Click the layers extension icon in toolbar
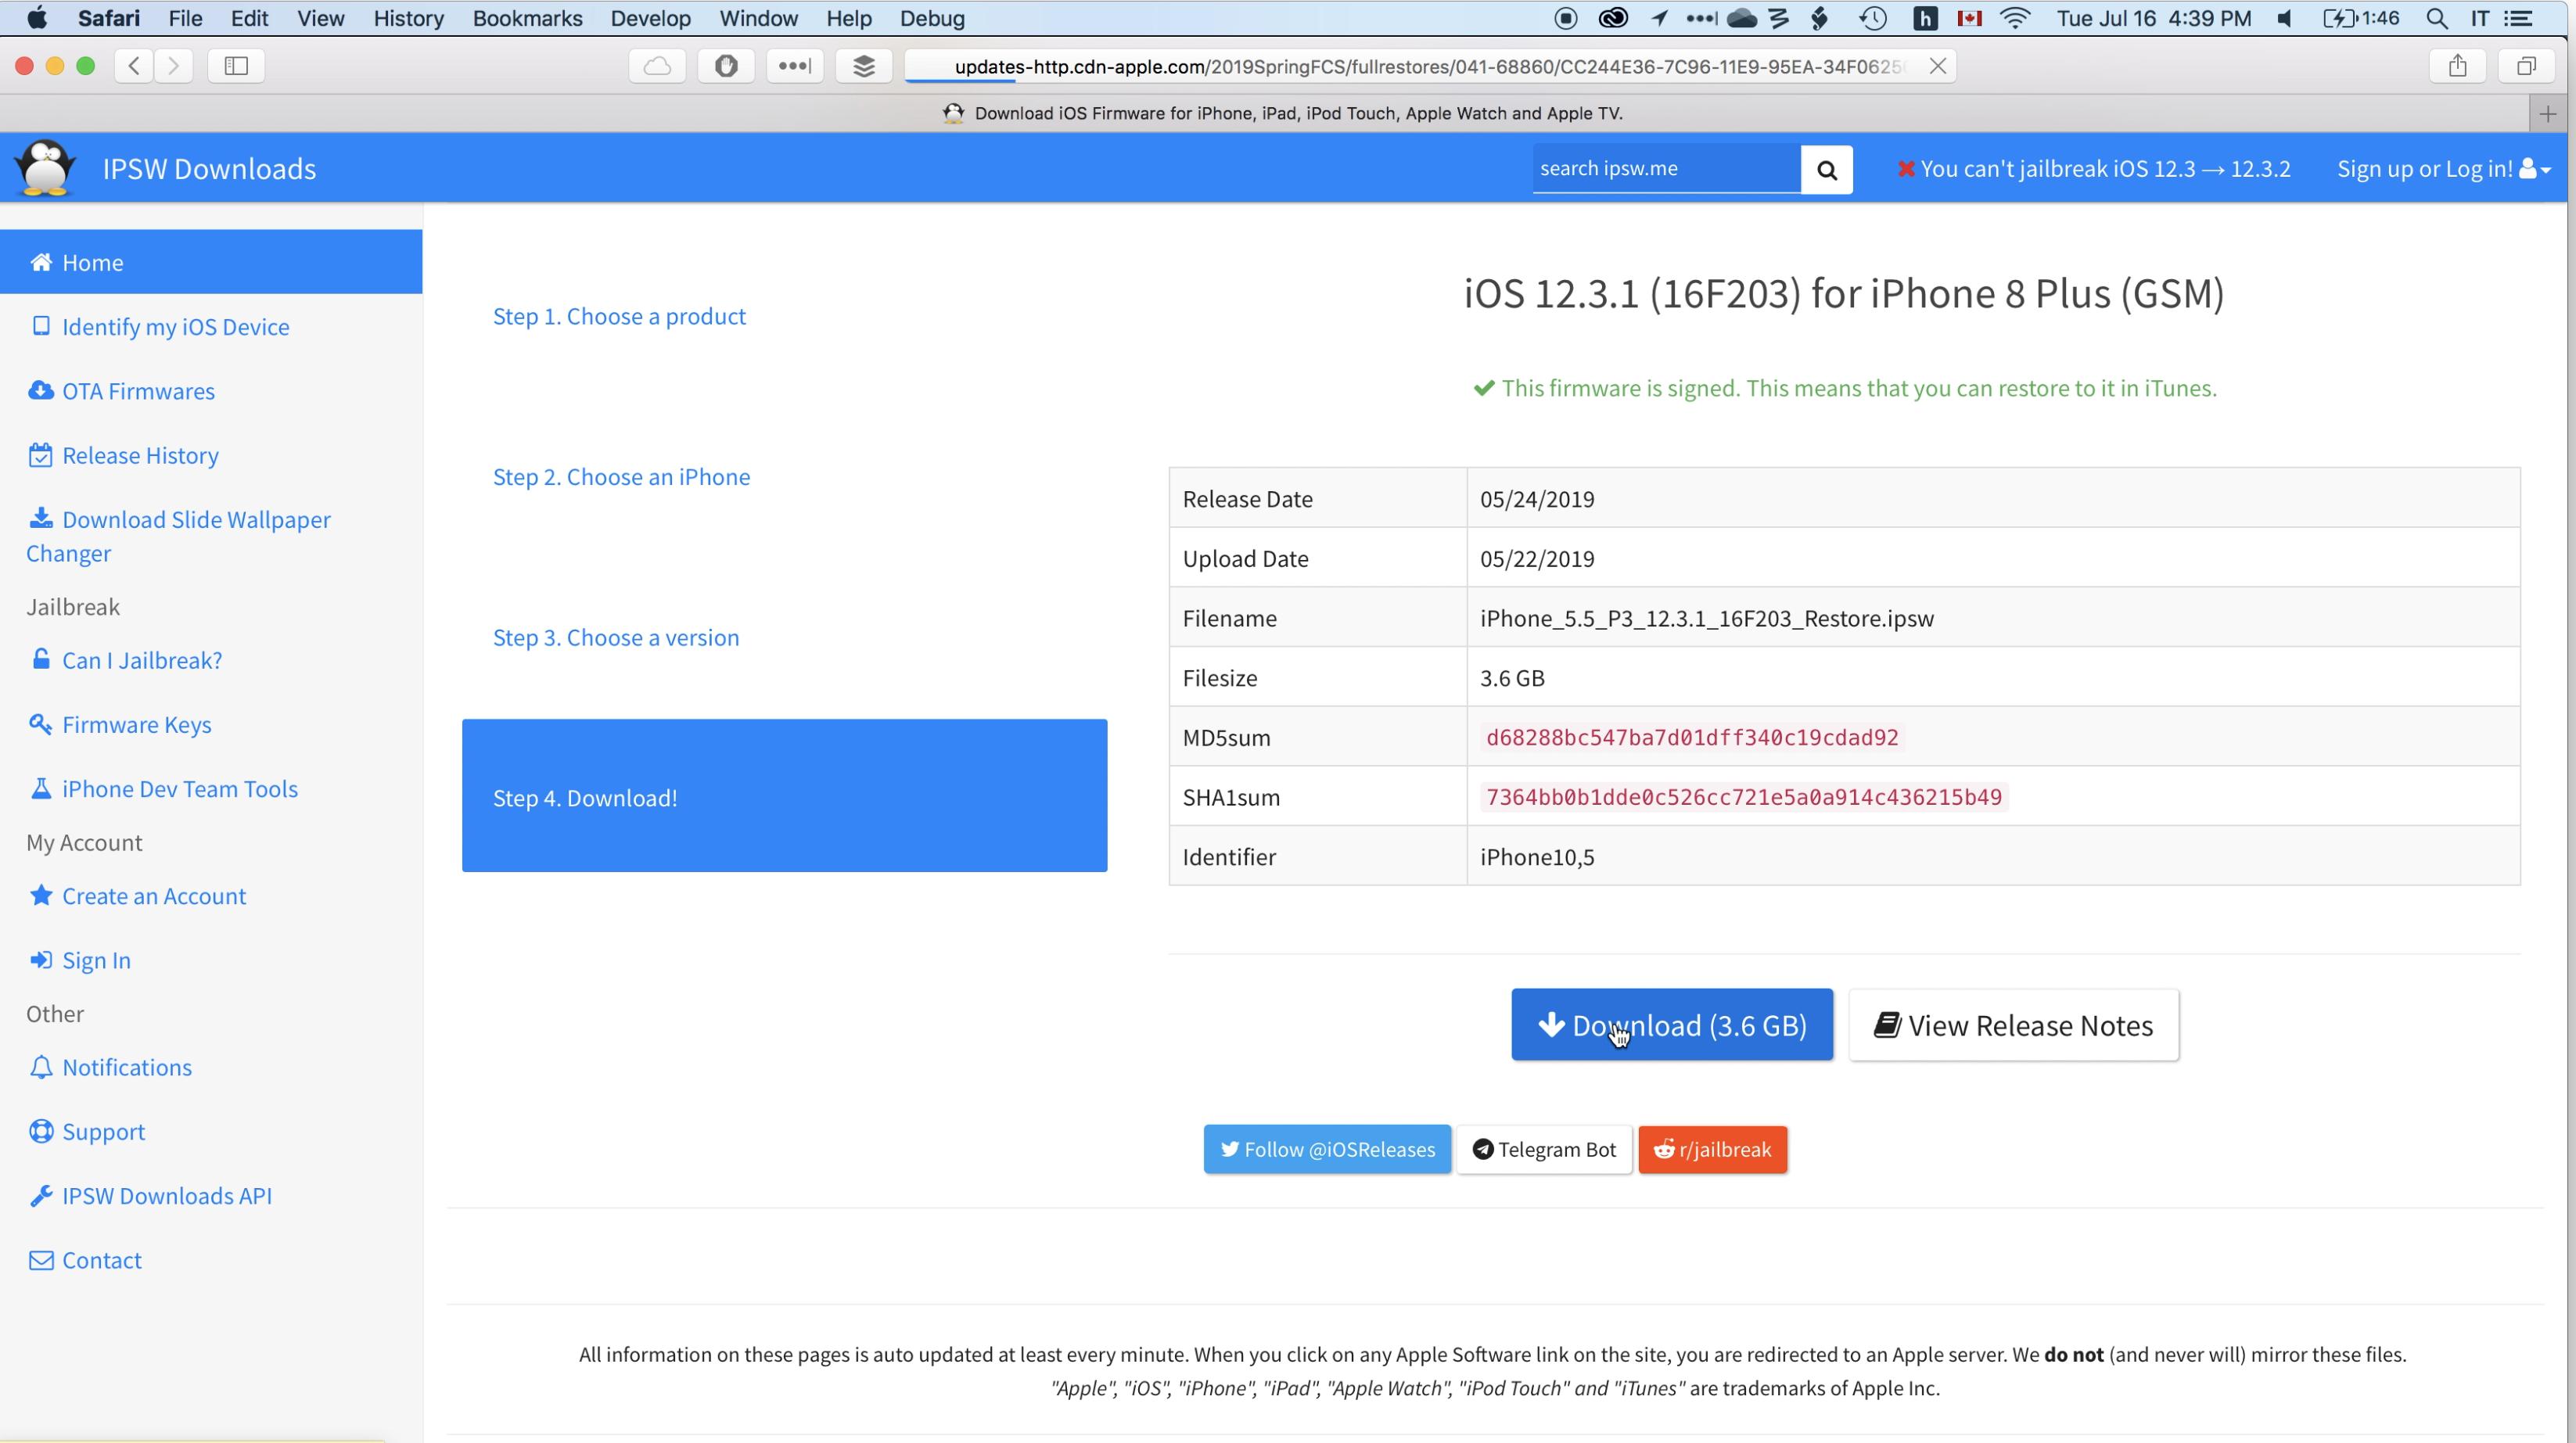Viewport: 2576px width, 1443px height. 863,66
